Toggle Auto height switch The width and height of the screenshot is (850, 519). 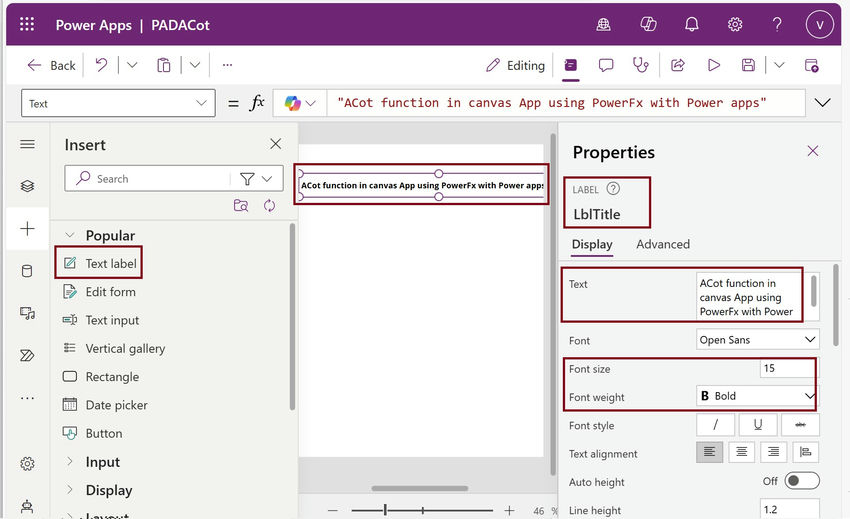tap(801, 481)
